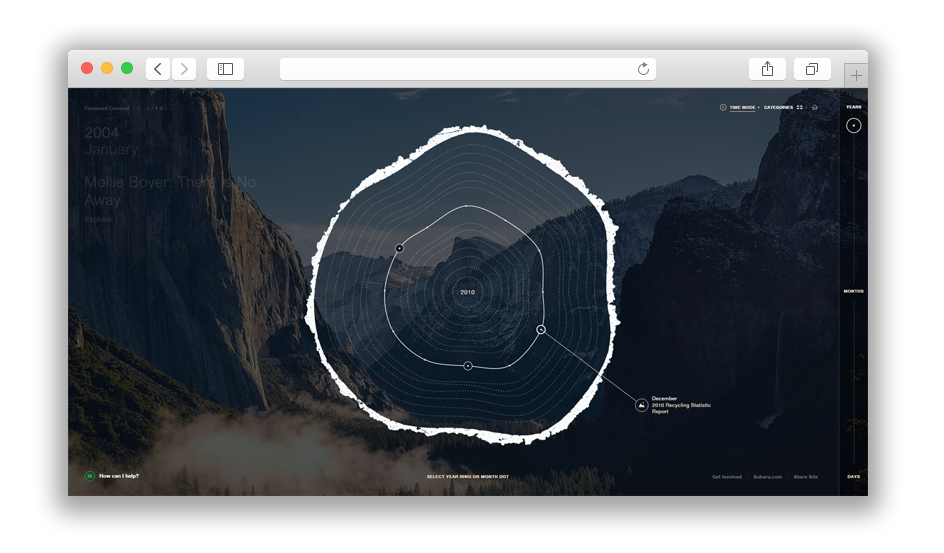
Task: Show all tabs overview icon
Action: click(x=812, y=69)
